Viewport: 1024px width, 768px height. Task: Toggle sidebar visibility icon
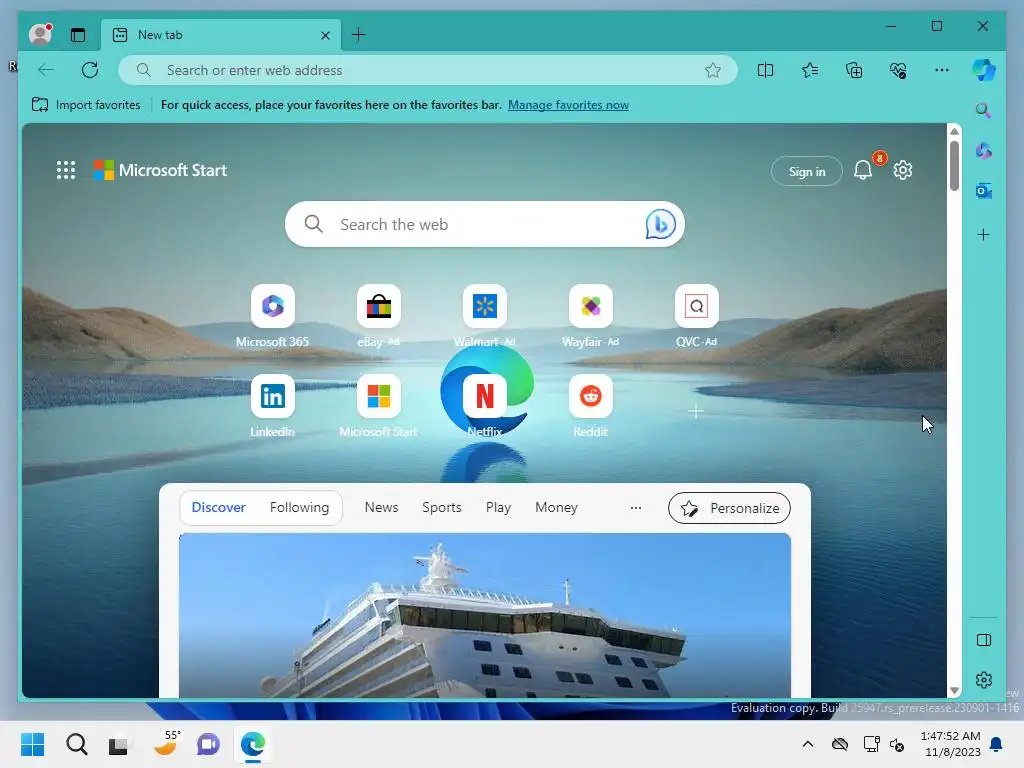[984, 640]
